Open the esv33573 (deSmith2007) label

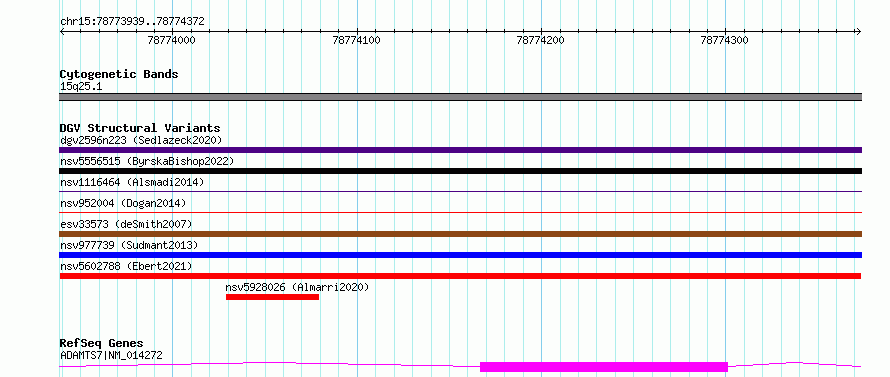point(126,224)
